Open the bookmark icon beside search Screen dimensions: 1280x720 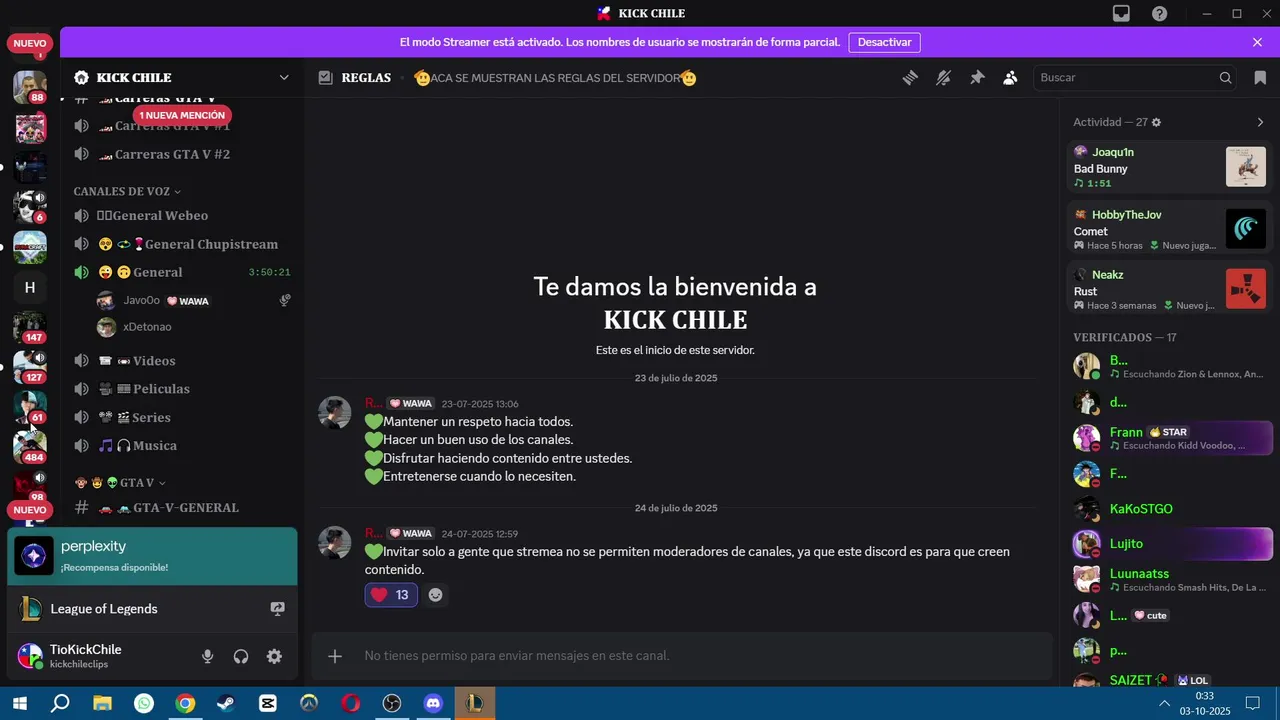pyautogui.click(x=1260, y=78)
